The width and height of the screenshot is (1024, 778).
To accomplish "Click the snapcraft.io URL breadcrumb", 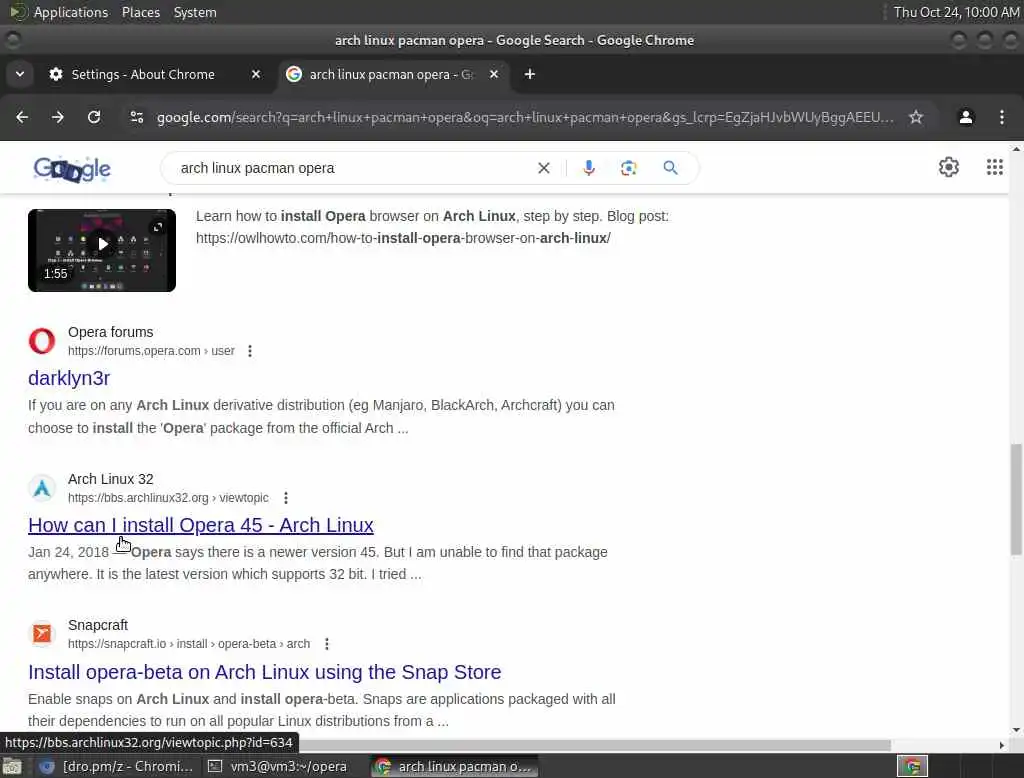I will (x=189, y=644).
